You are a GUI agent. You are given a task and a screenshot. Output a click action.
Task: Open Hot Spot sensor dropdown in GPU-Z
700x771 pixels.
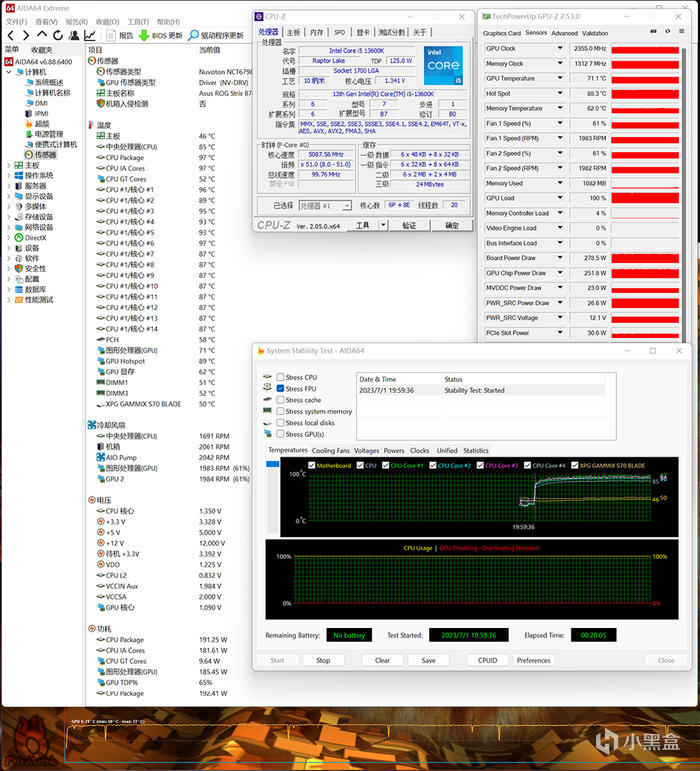560,93
